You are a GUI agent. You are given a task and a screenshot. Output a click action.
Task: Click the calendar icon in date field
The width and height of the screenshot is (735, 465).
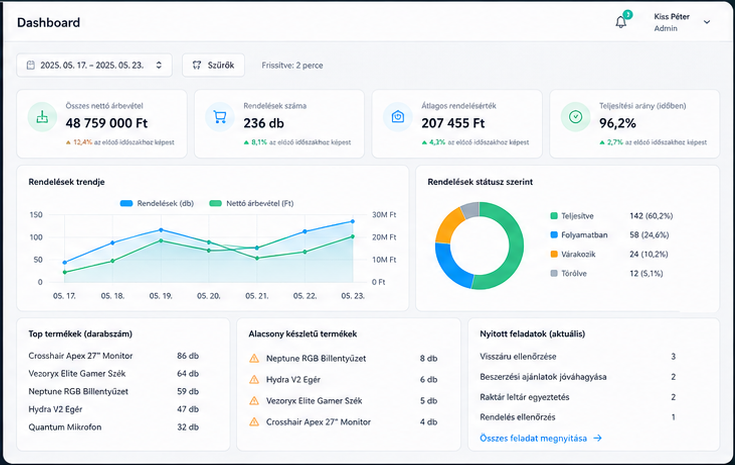pos(30,65)
